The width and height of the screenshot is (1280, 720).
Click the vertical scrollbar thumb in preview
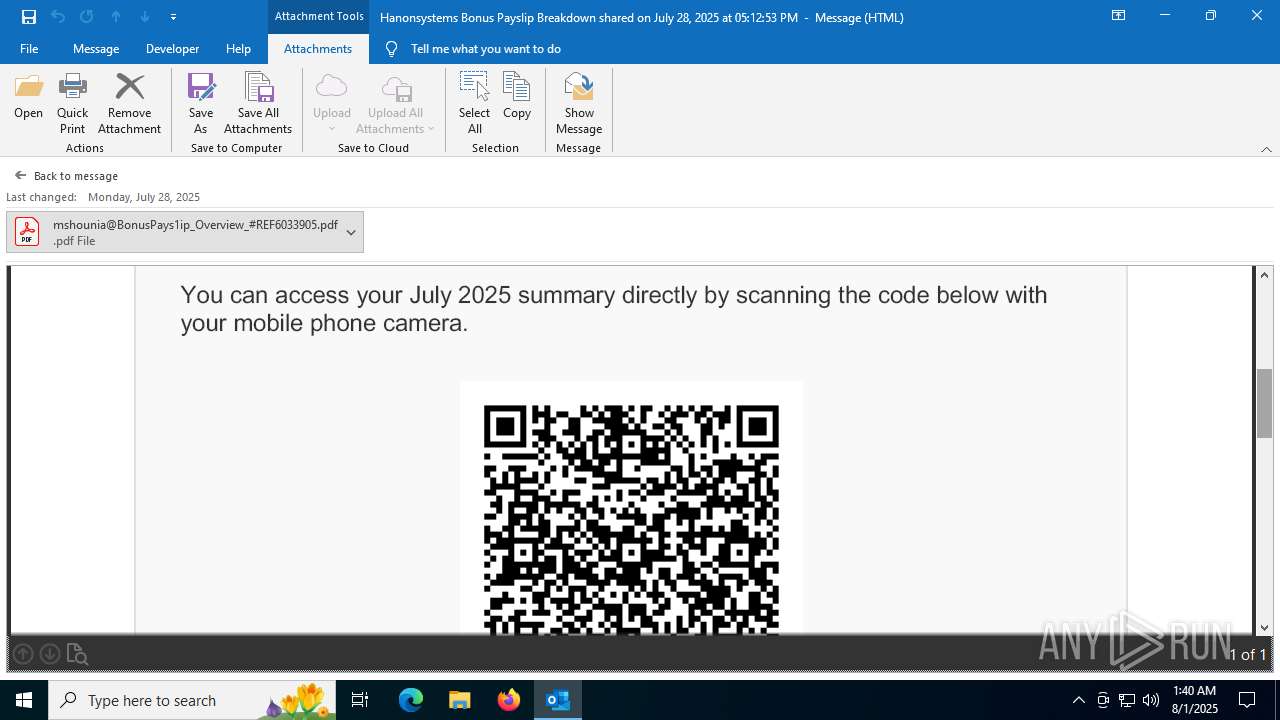pos(1264,403)
